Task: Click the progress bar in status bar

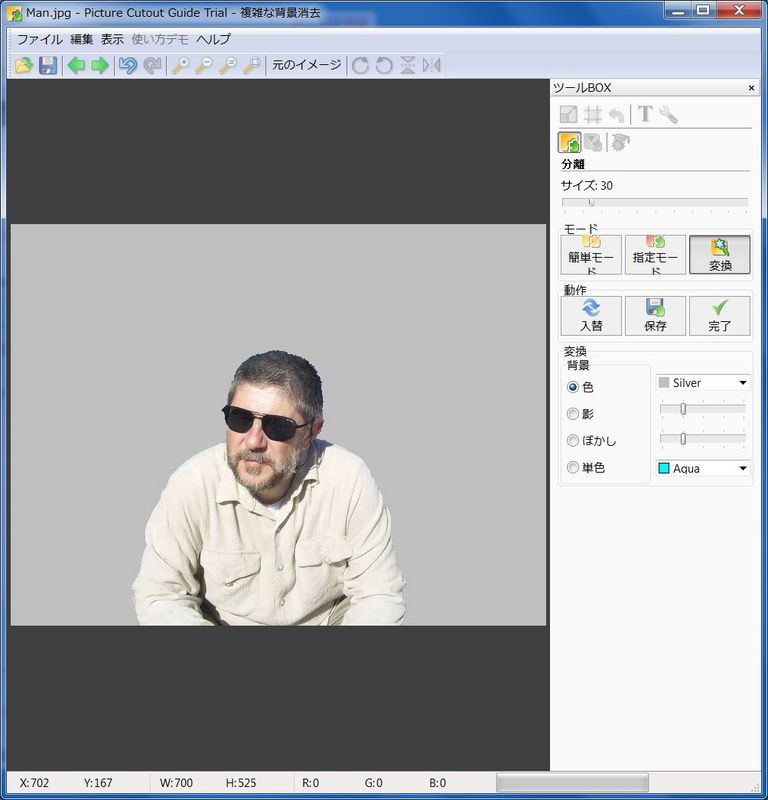Action: (x=572, y=783)
